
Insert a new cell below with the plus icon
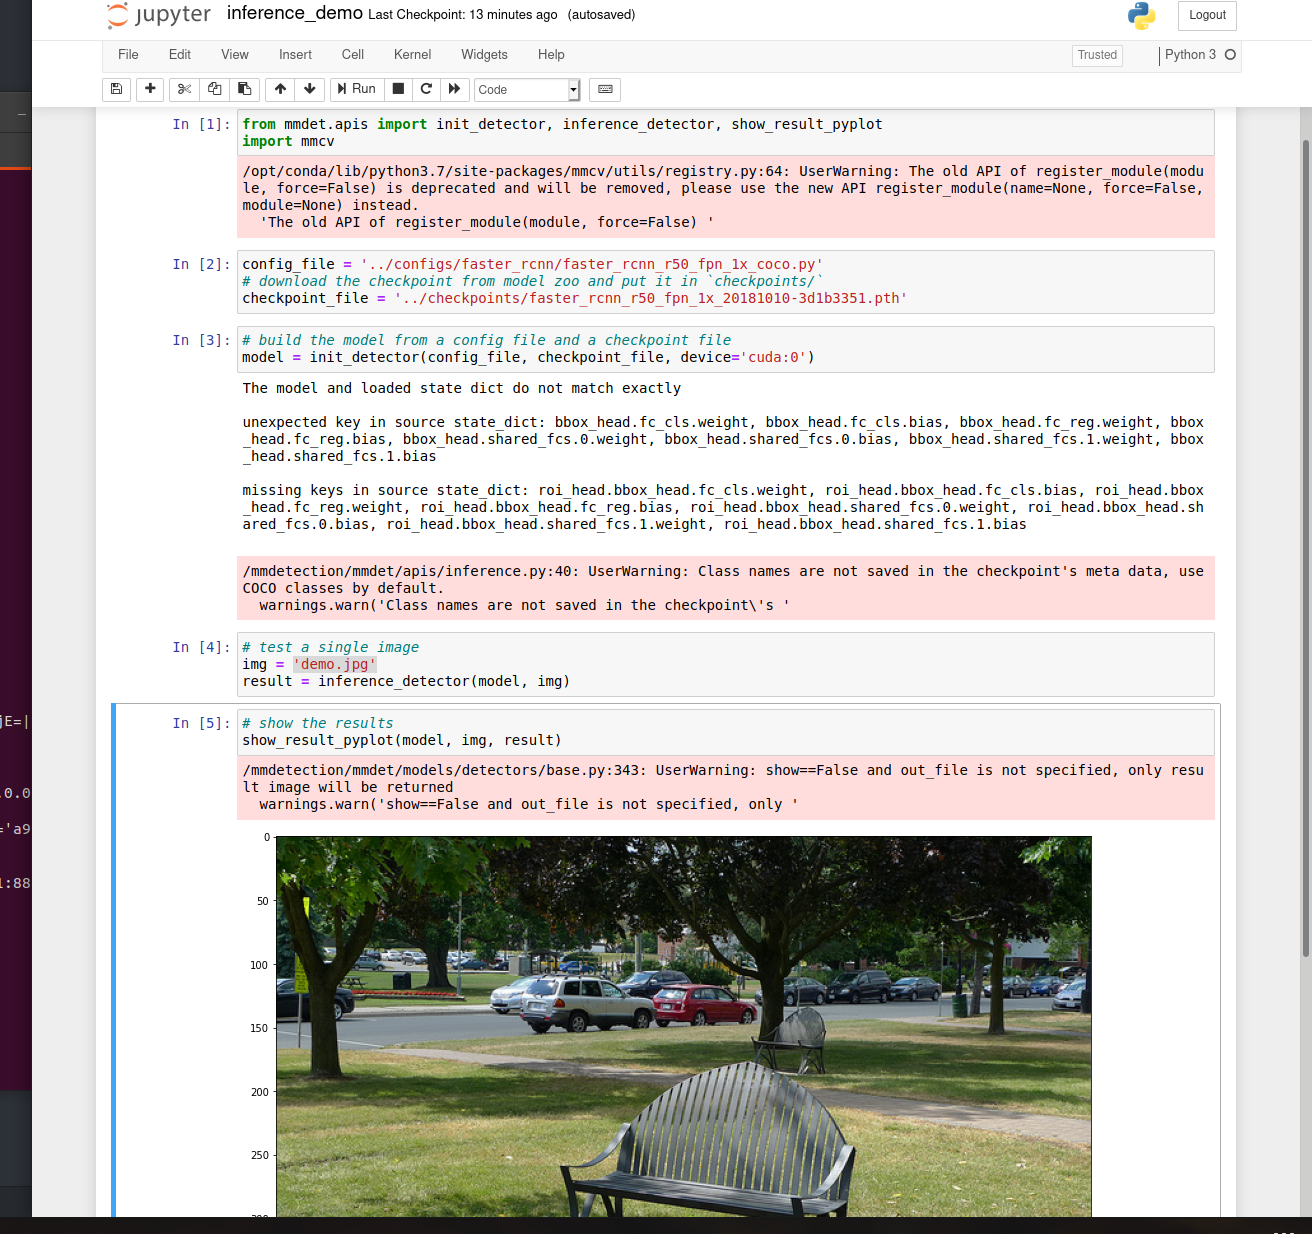pos(150,89)
